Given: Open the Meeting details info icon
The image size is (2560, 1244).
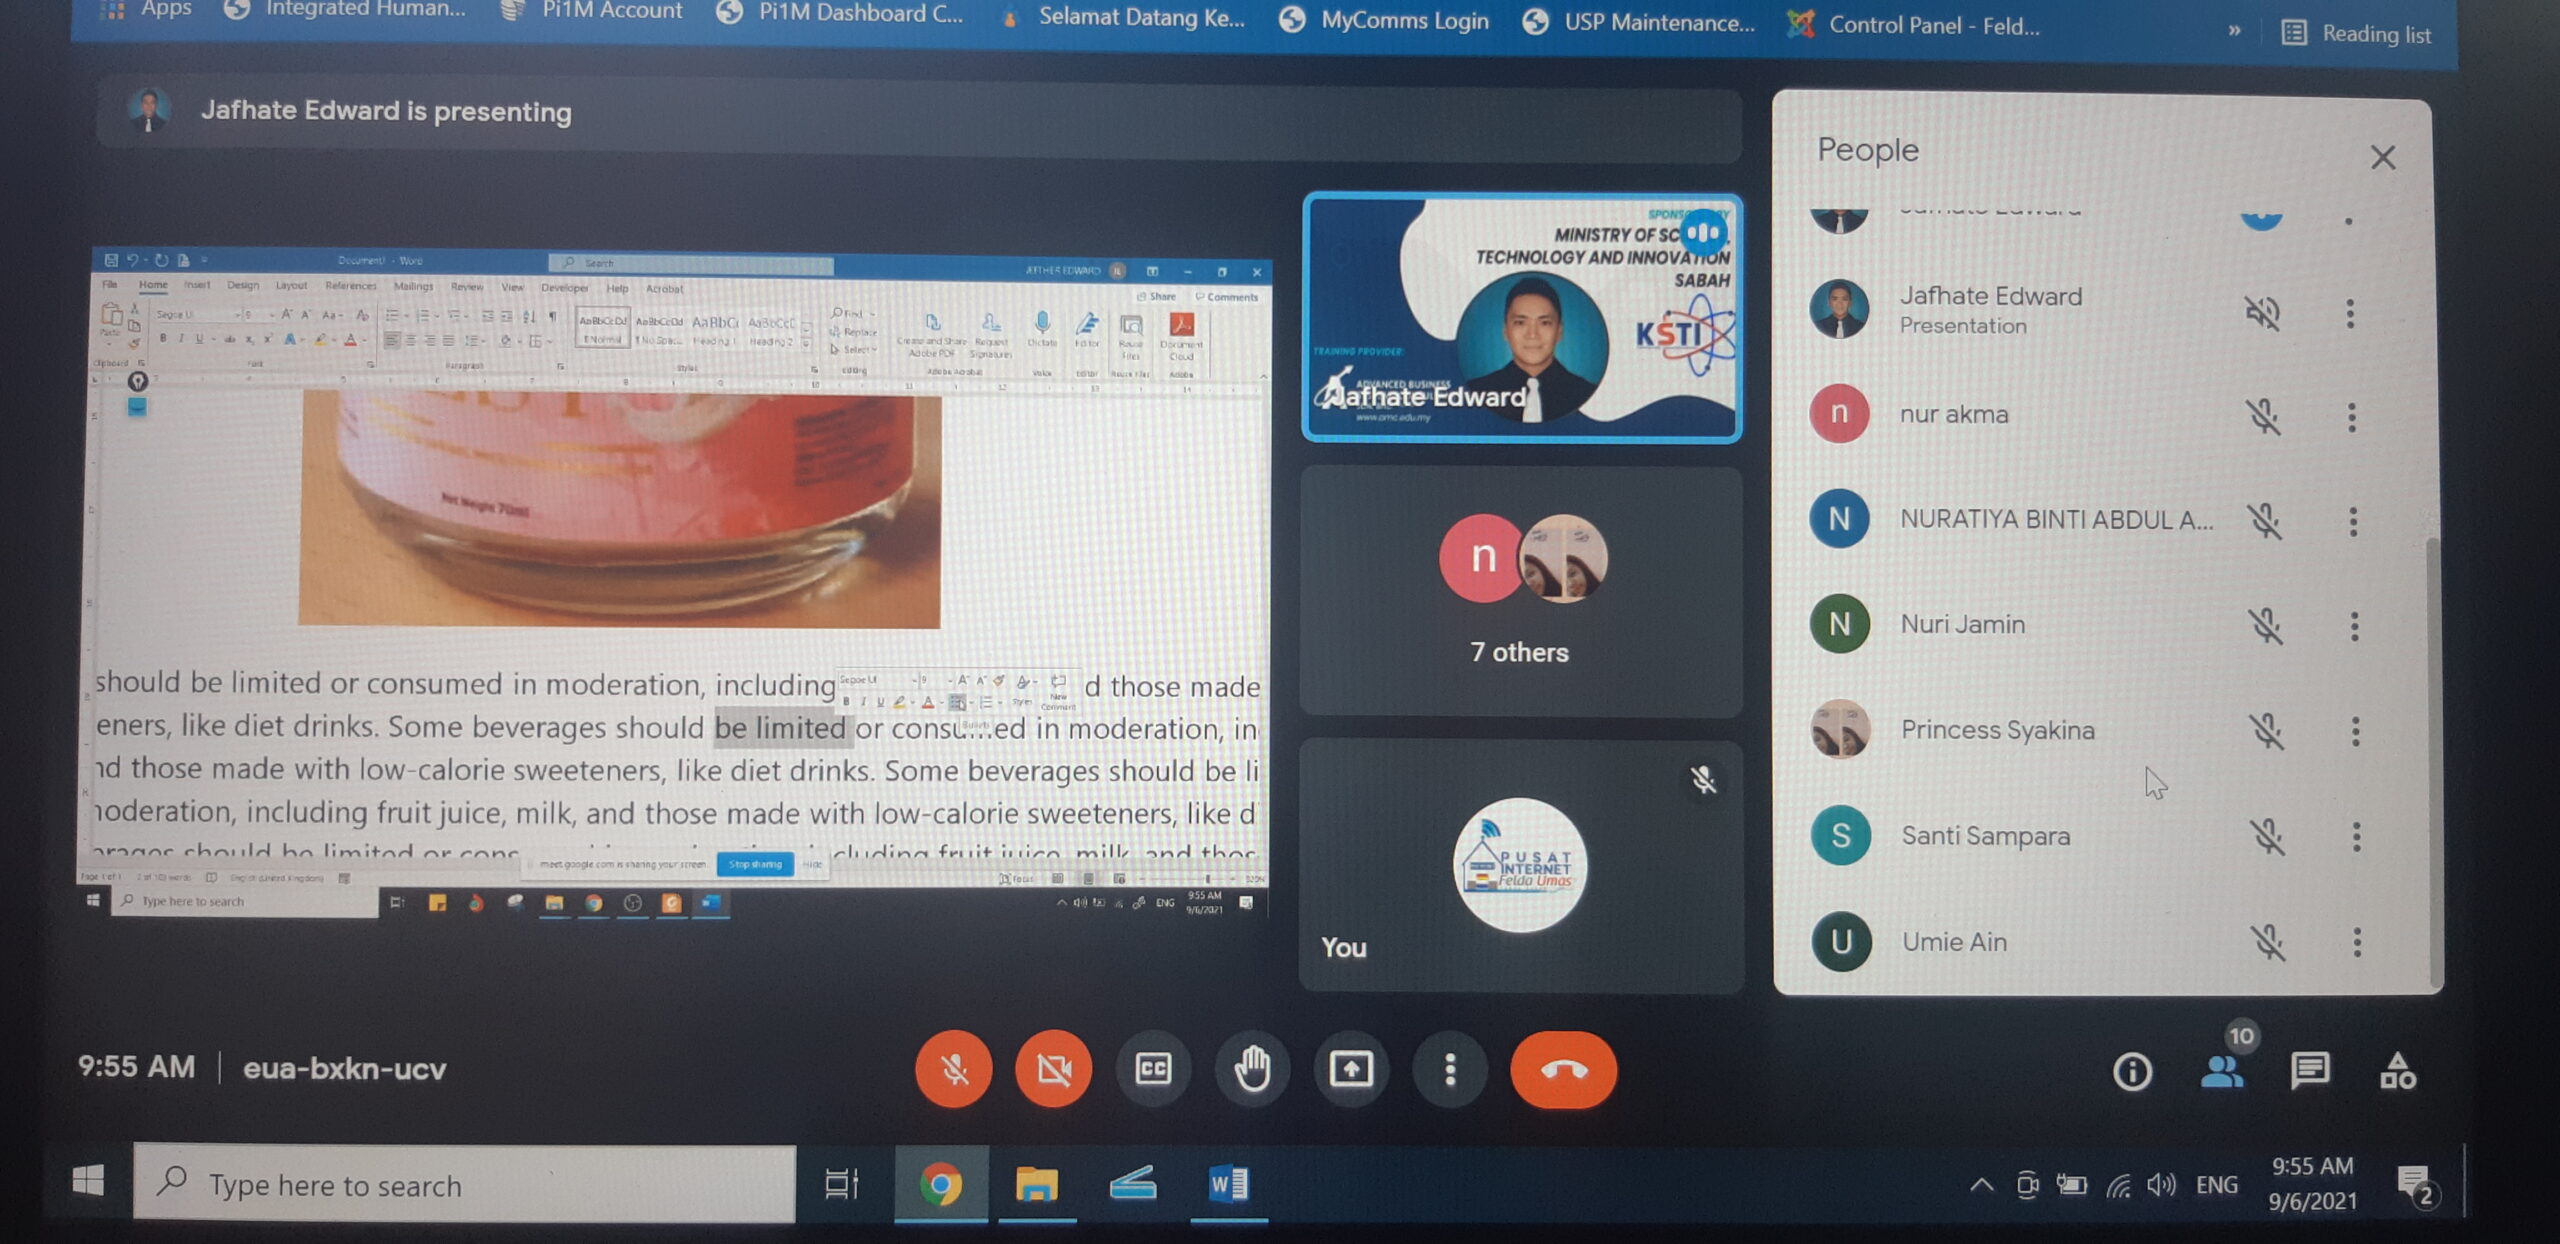Looking at the screenshot, I should coord(2132,1072).
